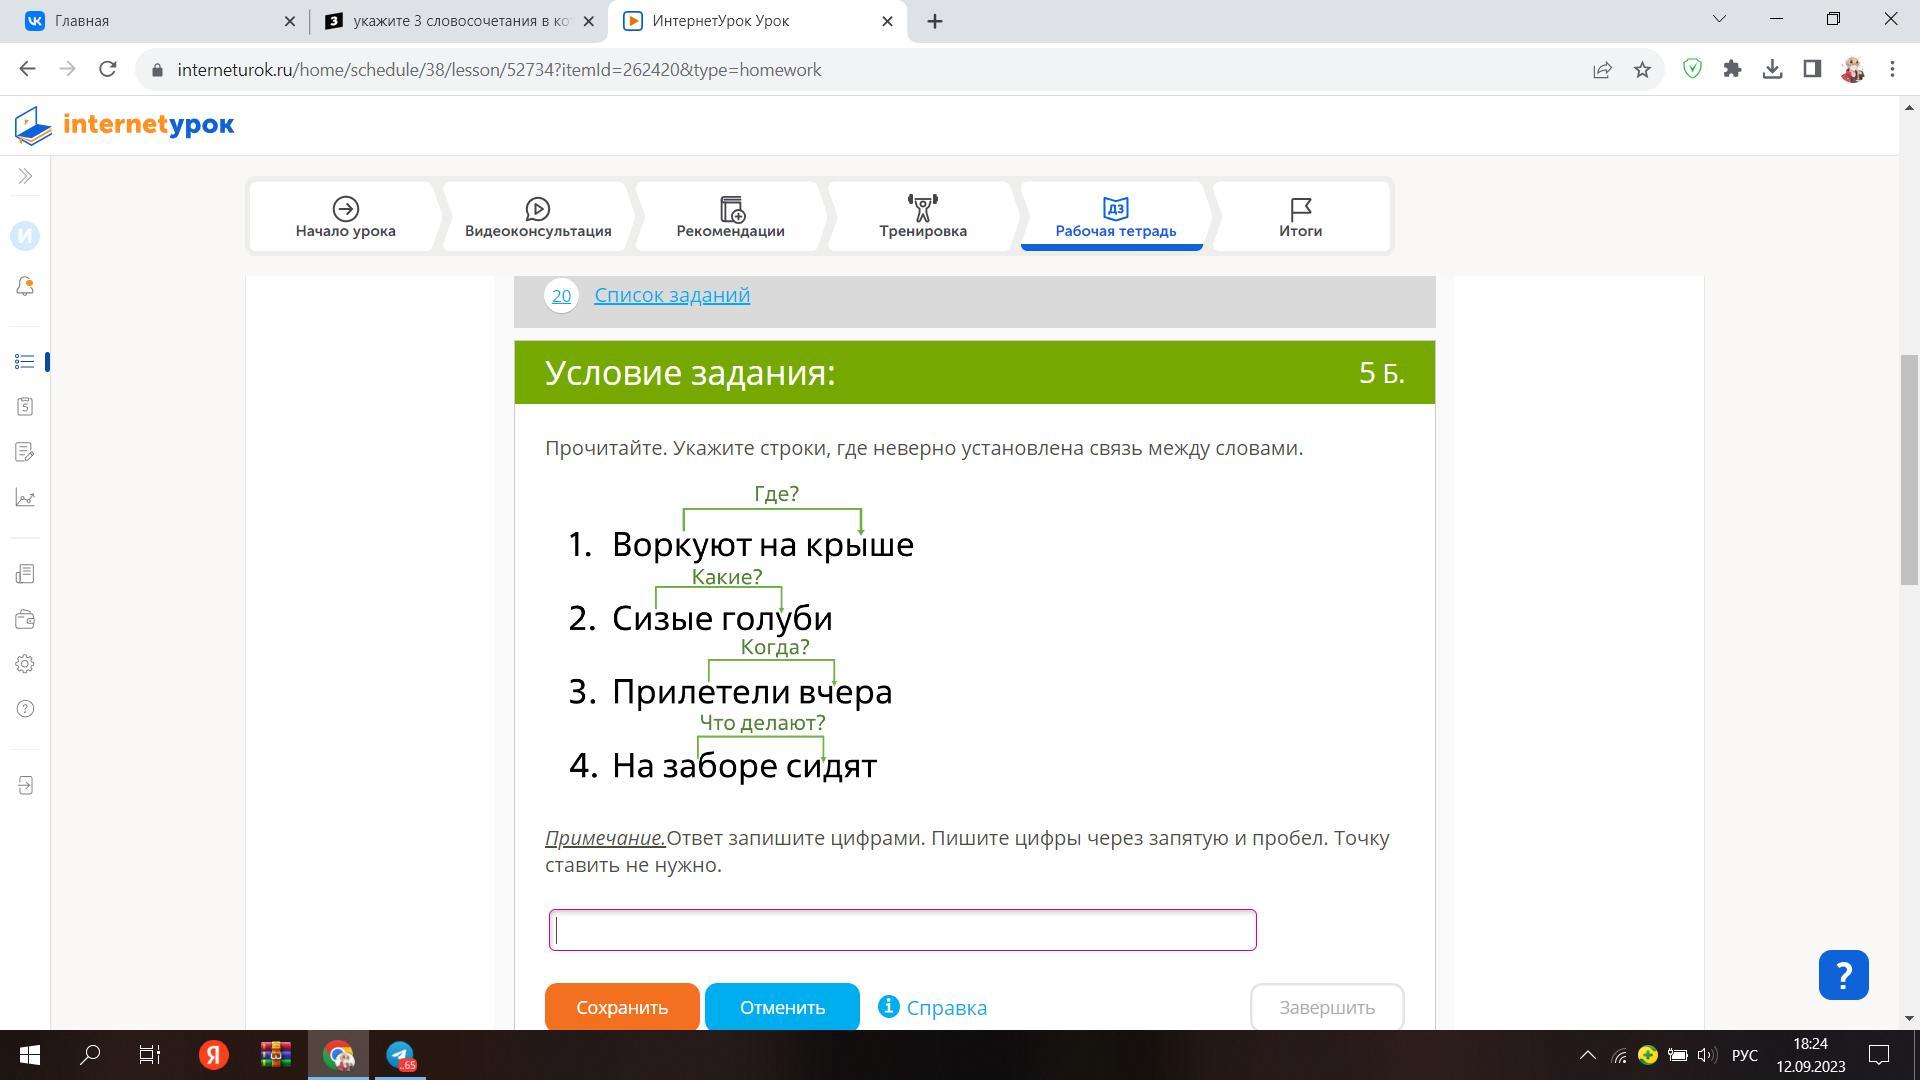The width and height of the screenshot is (1920, 1080).
Task: Click the Отменить button
Action: [x=781, y=1007]
